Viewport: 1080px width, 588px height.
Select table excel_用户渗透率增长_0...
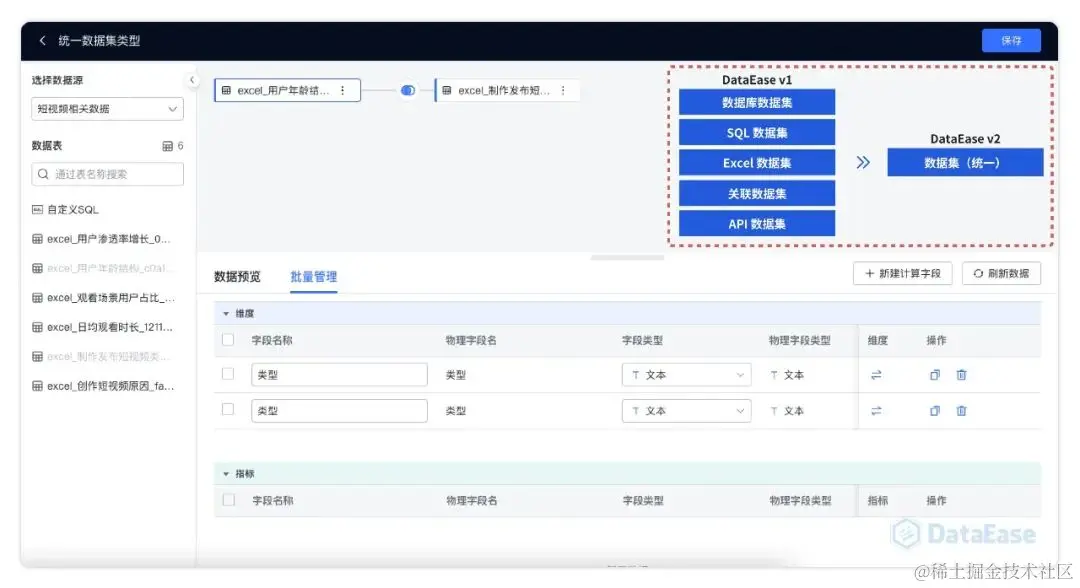101,239
